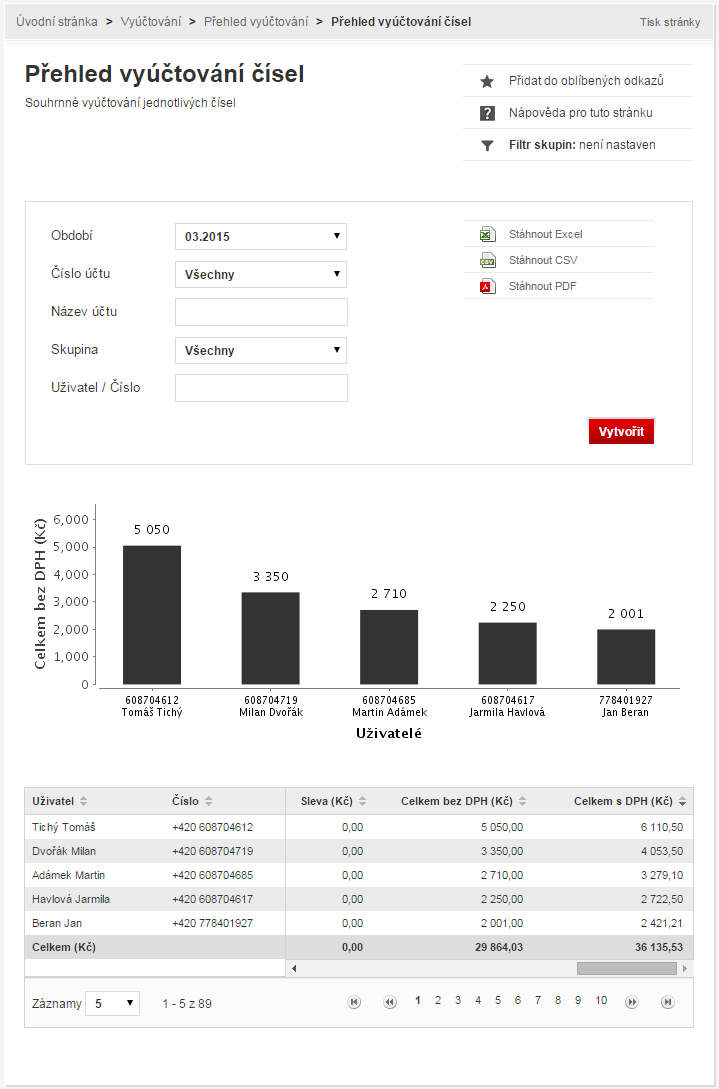Screen dimensions: 719x1089
Task: Click 36 135,53 grand total cell
Action: 659,947
